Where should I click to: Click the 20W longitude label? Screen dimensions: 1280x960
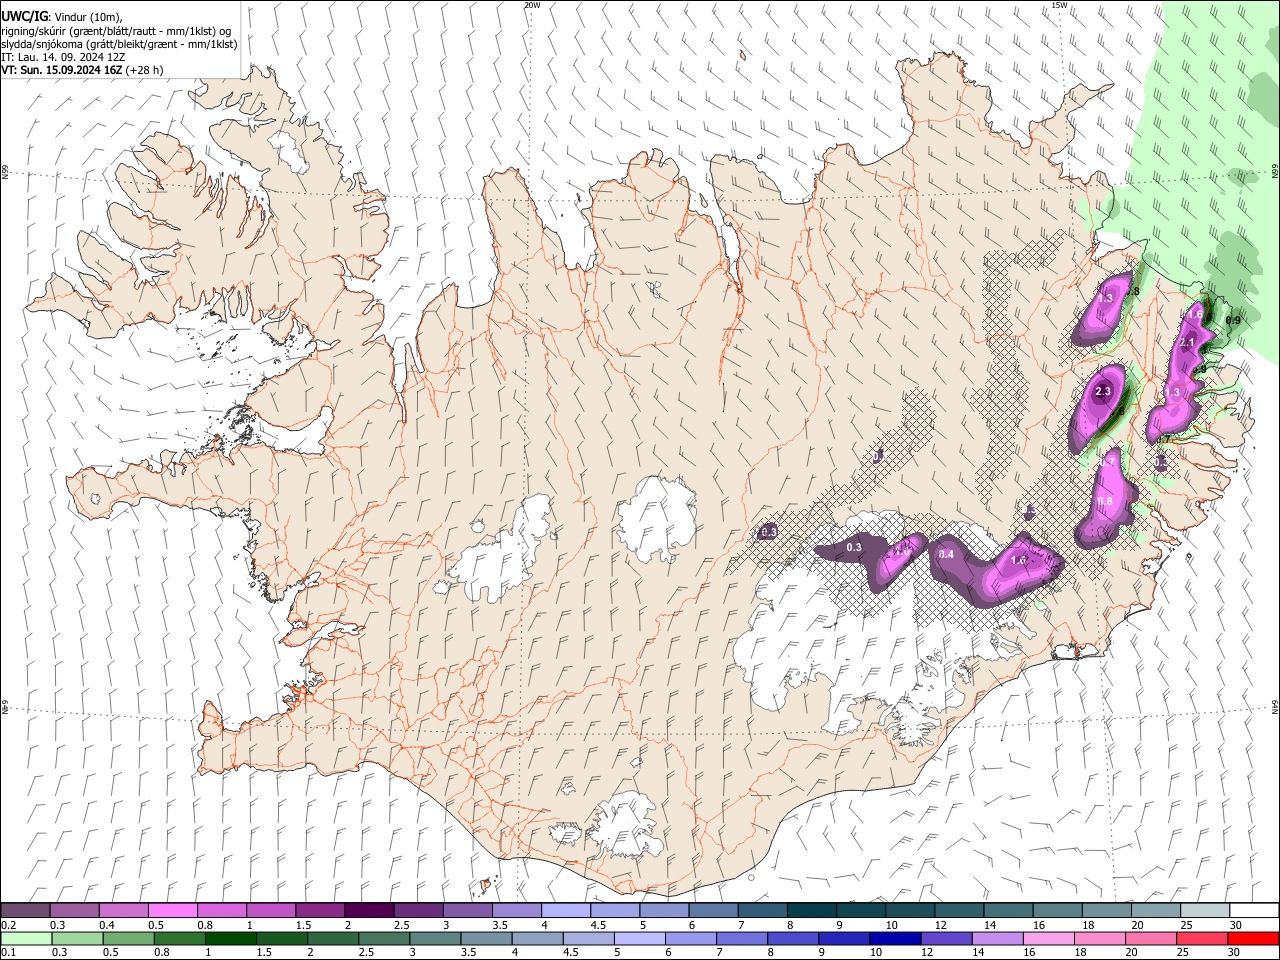point(531,5)
